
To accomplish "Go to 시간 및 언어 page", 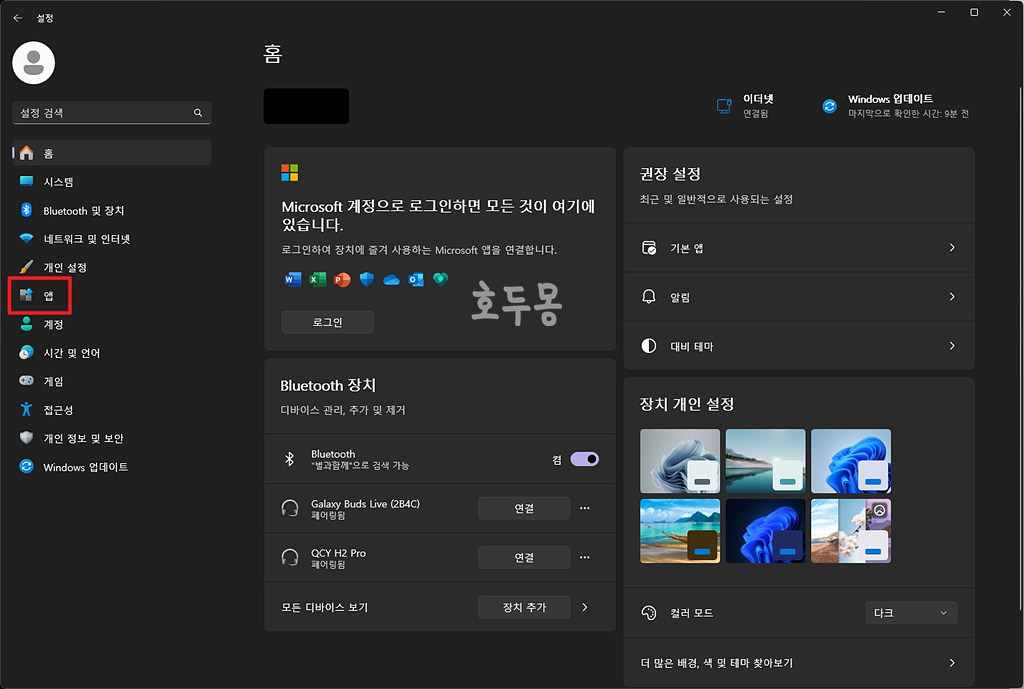I will coord(112,353).
